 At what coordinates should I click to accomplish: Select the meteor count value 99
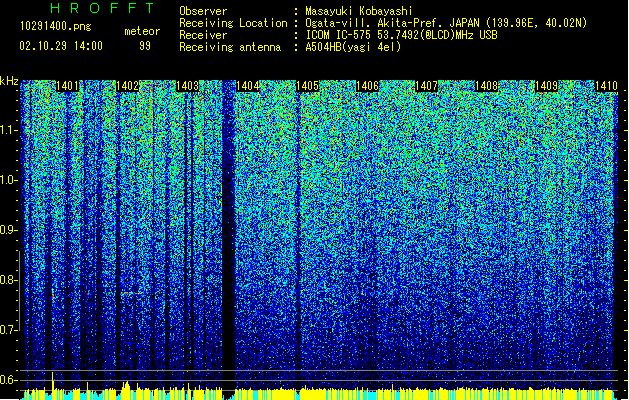pos(145,46)
